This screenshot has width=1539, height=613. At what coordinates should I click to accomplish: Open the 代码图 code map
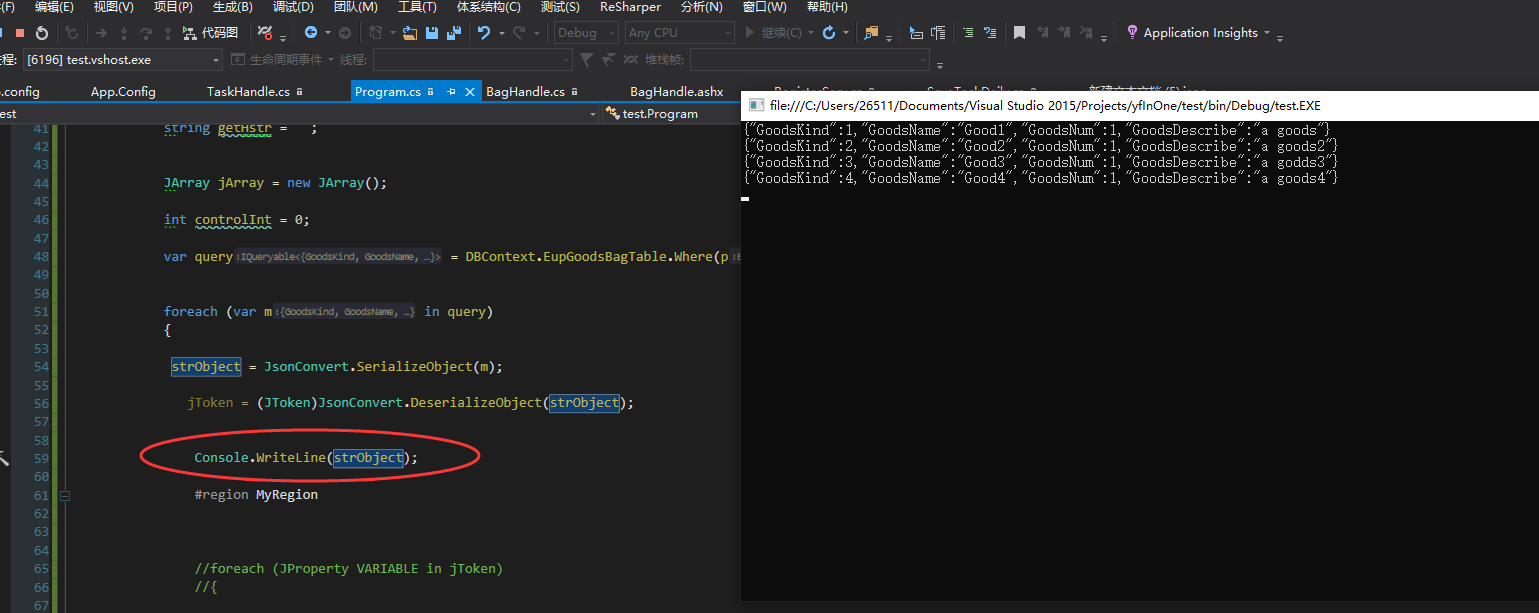click(210, 33)
